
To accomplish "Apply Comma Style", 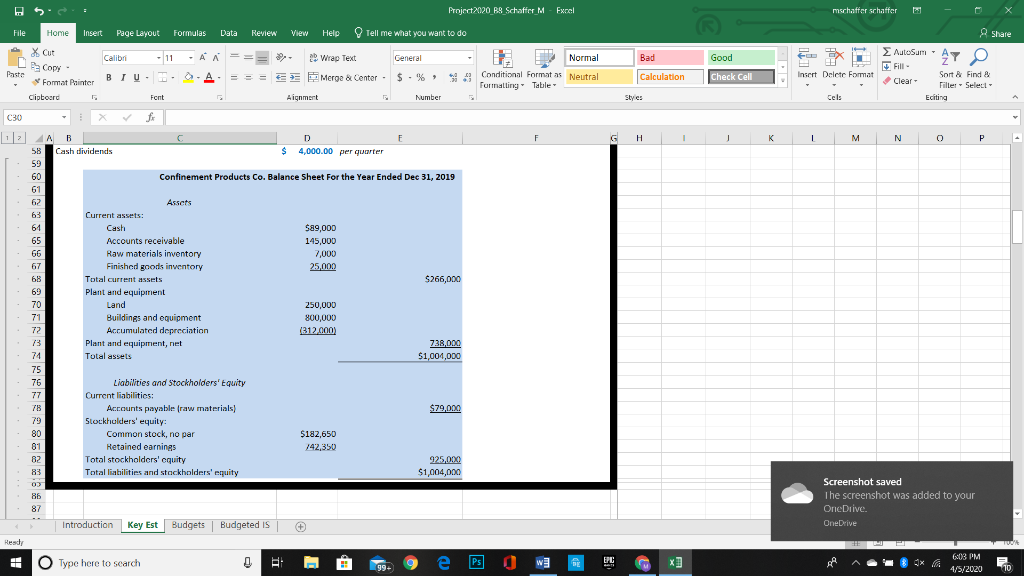I will [x=434, y=78].
